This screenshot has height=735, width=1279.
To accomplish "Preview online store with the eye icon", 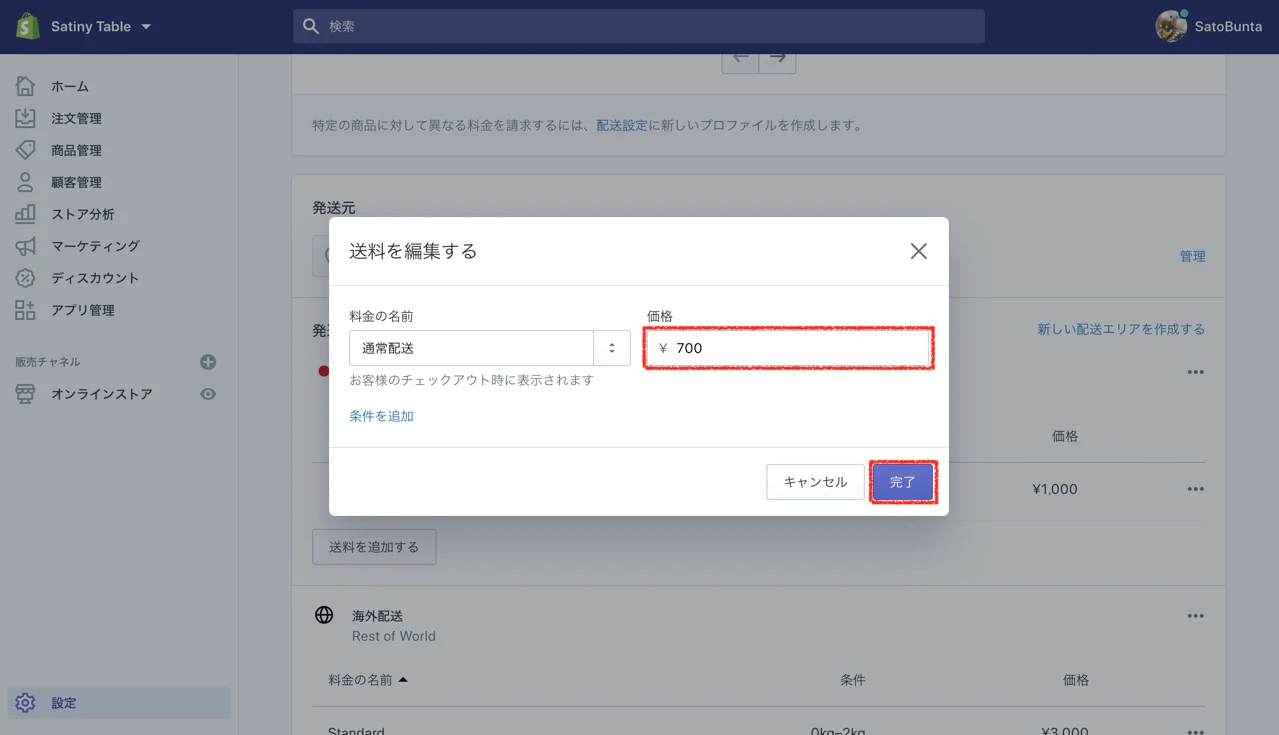I will point(208,394).
